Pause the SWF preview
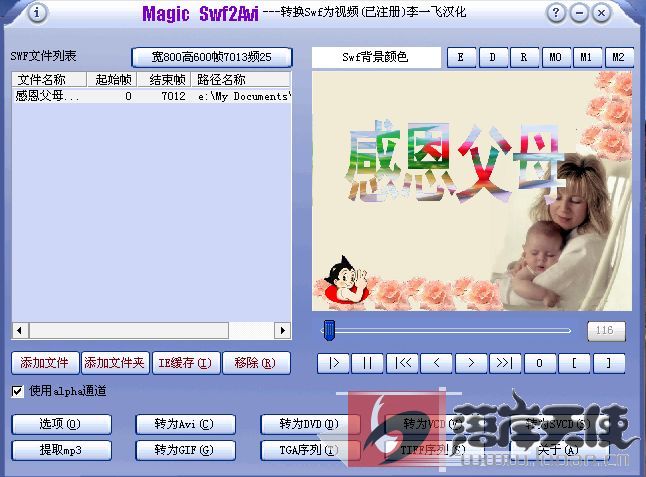This screenshot has height=477, width=646. (x=367, y=363)
